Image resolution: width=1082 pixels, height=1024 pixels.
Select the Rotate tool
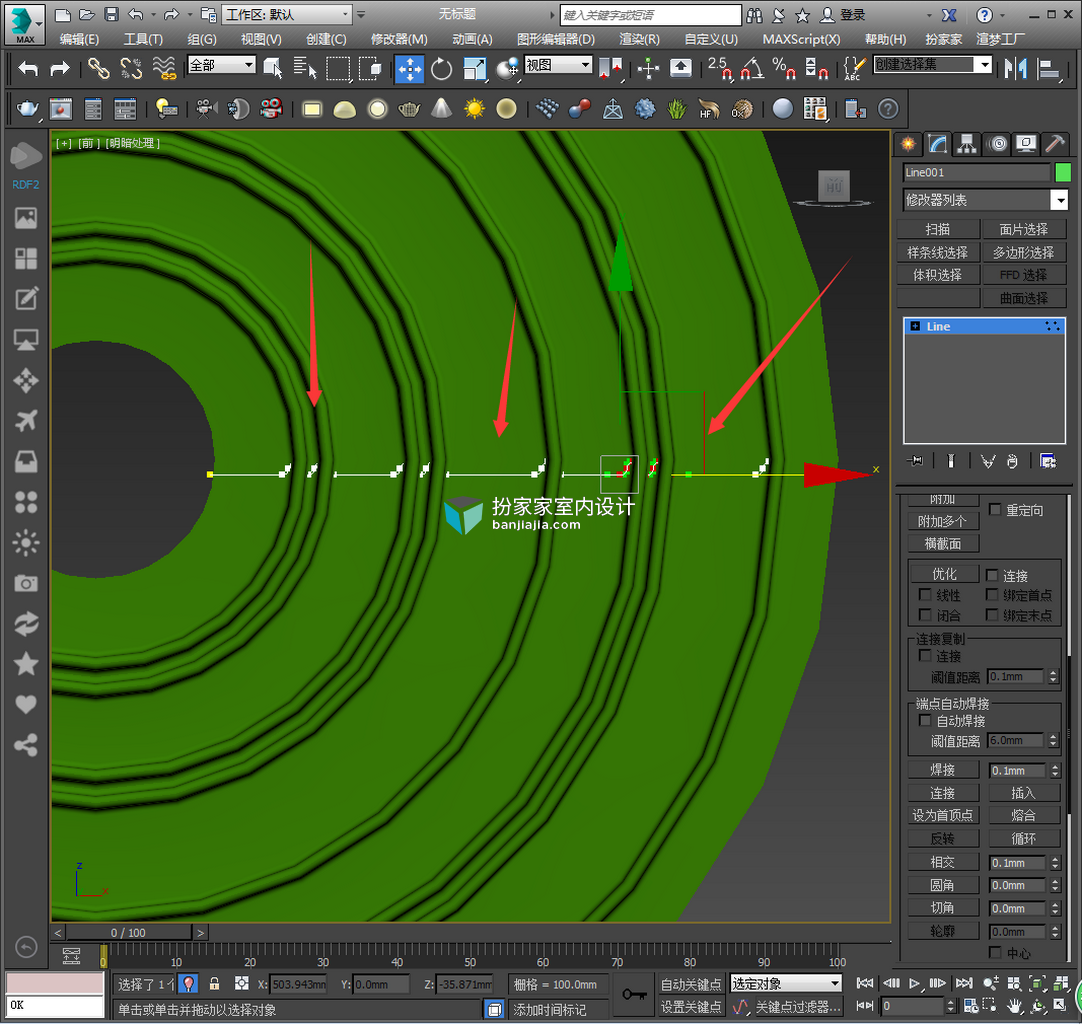(x=441, y=69)
